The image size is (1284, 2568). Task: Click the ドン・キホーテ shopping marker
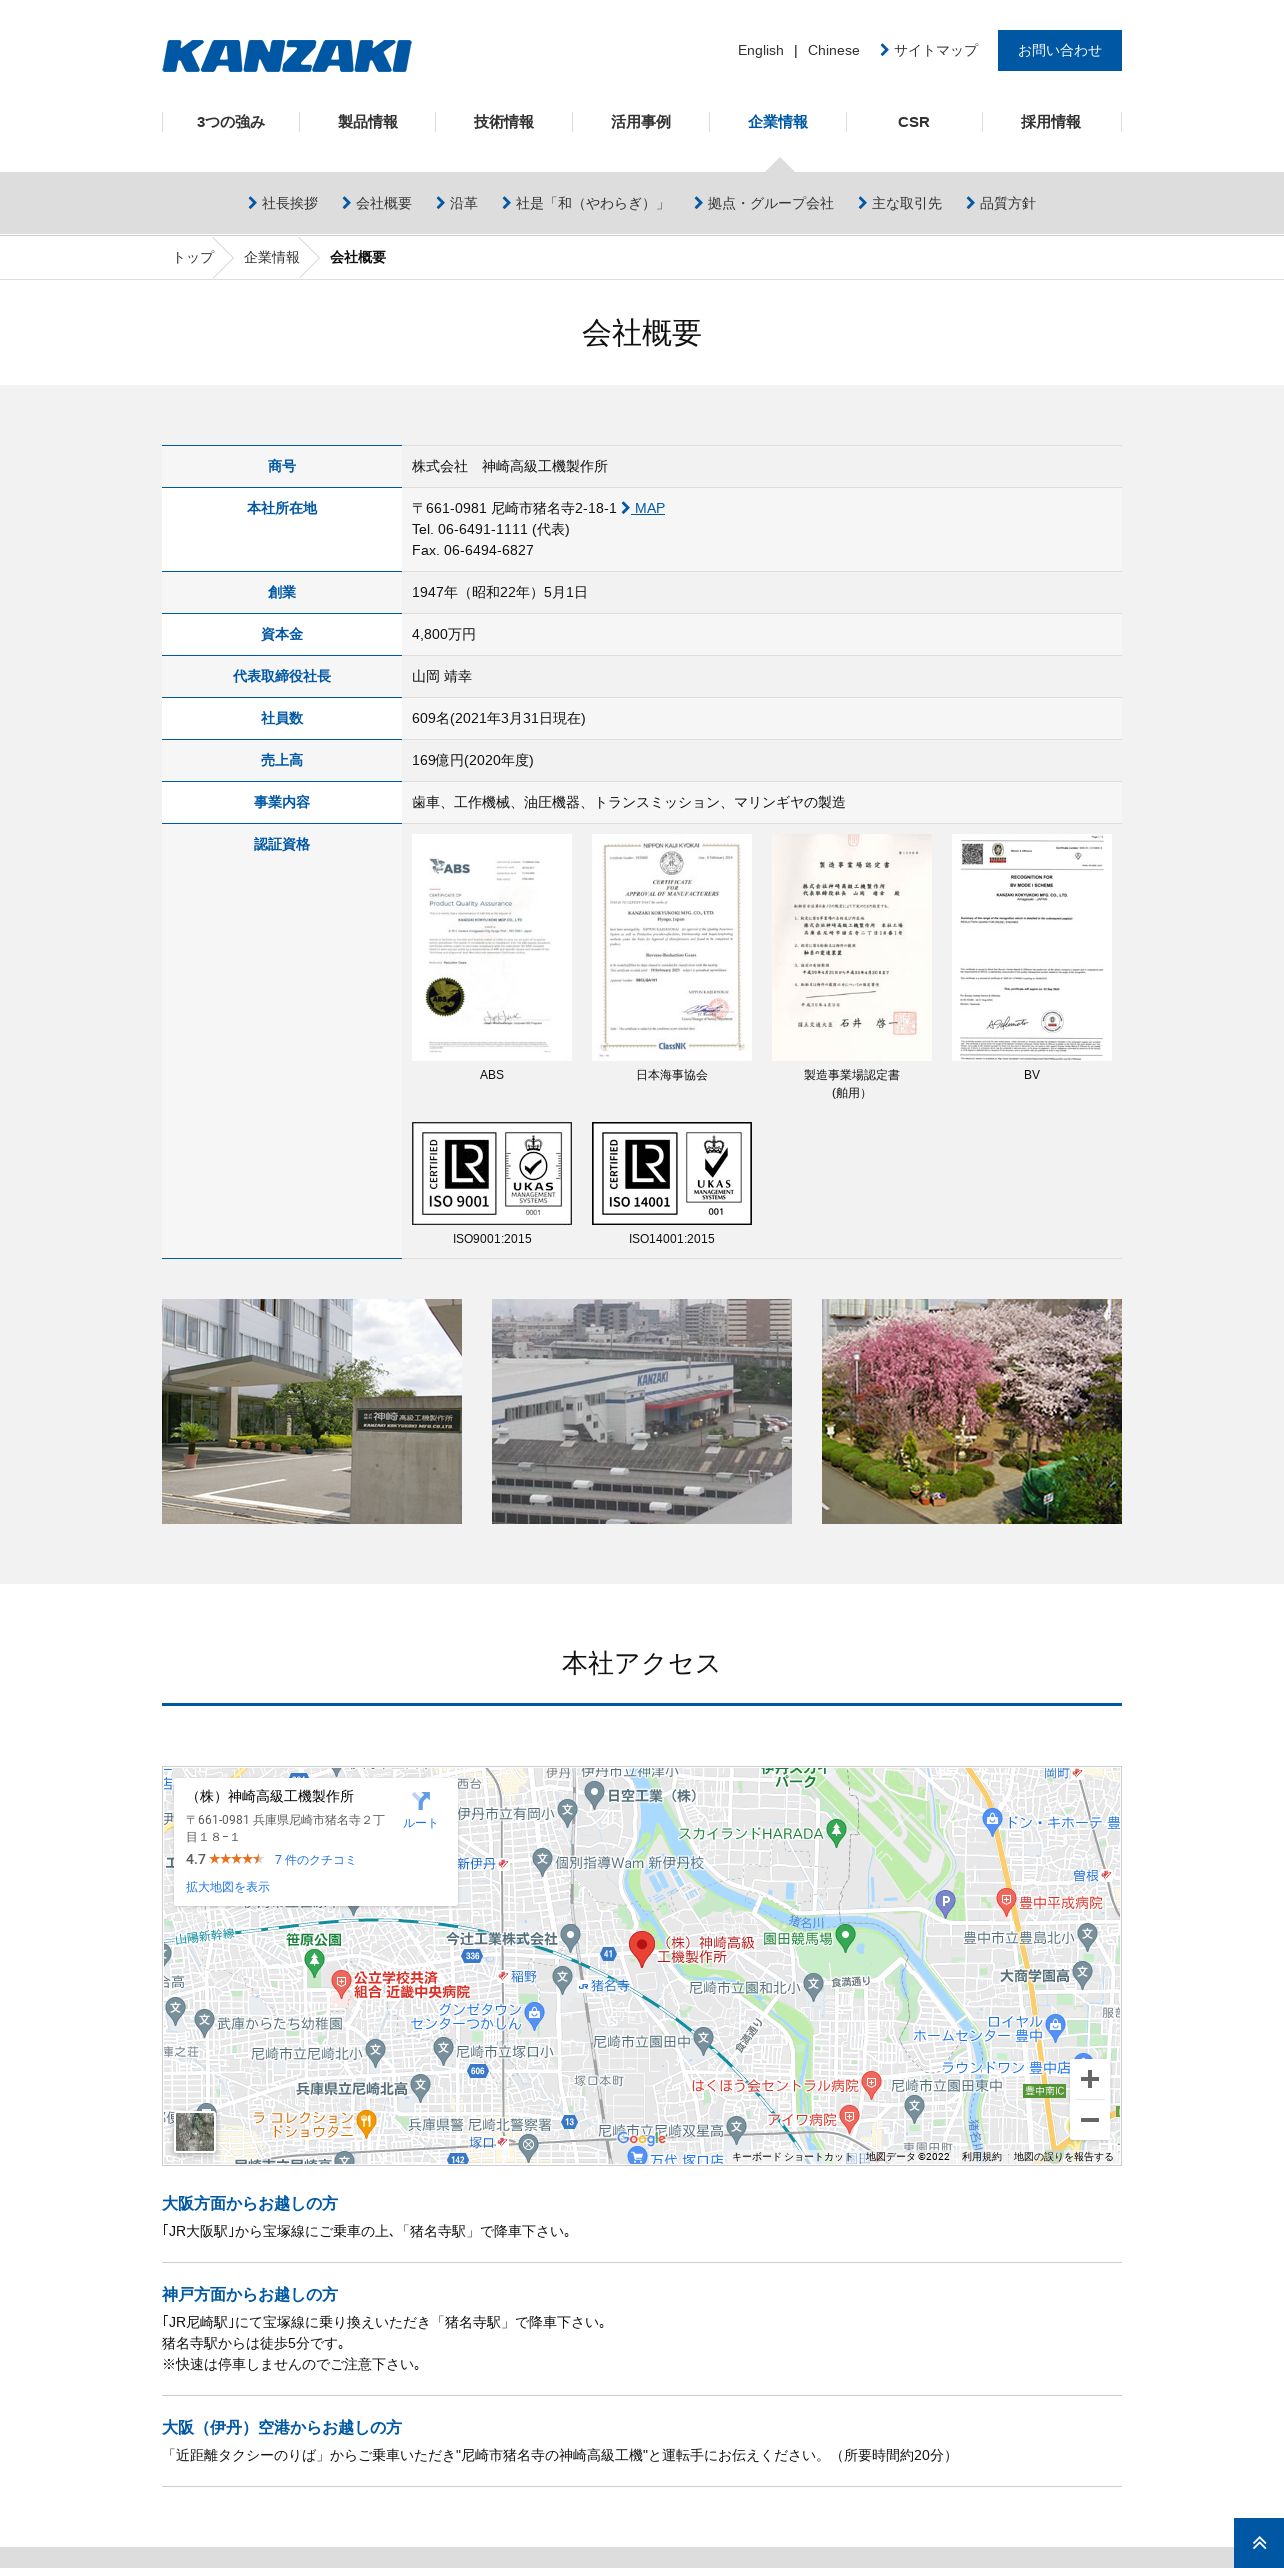pos(992,1821)
